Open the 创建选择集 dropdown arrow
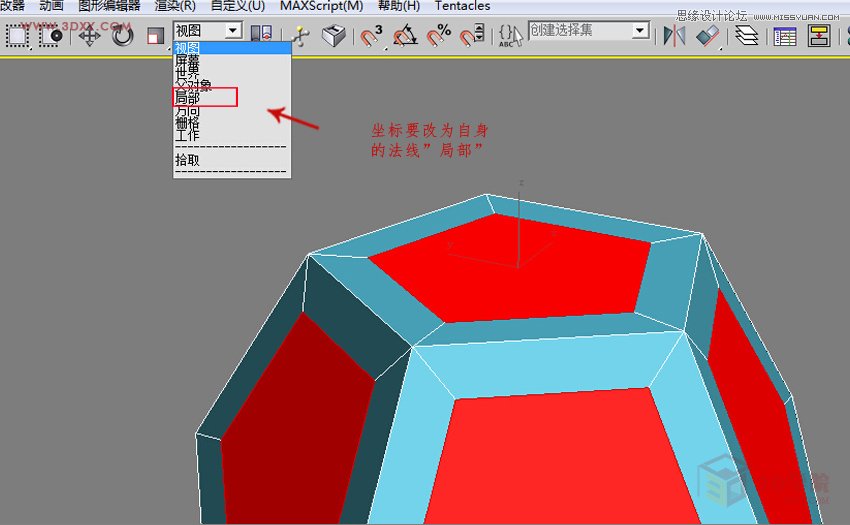 click(x=640, y=30)
